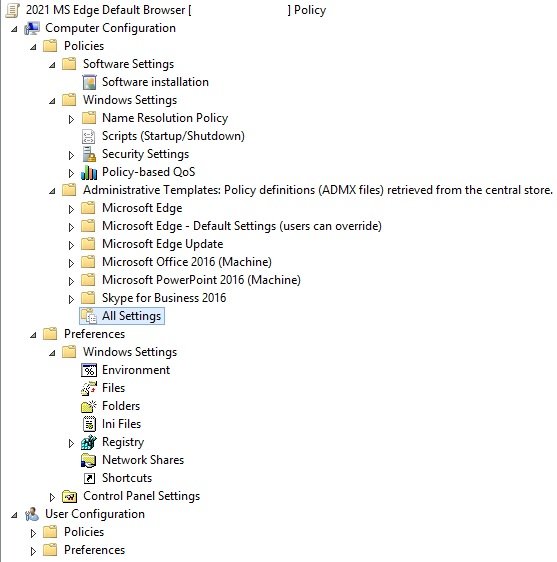
Task: Click the scroll icon beside the policy title
Action: 13,10
